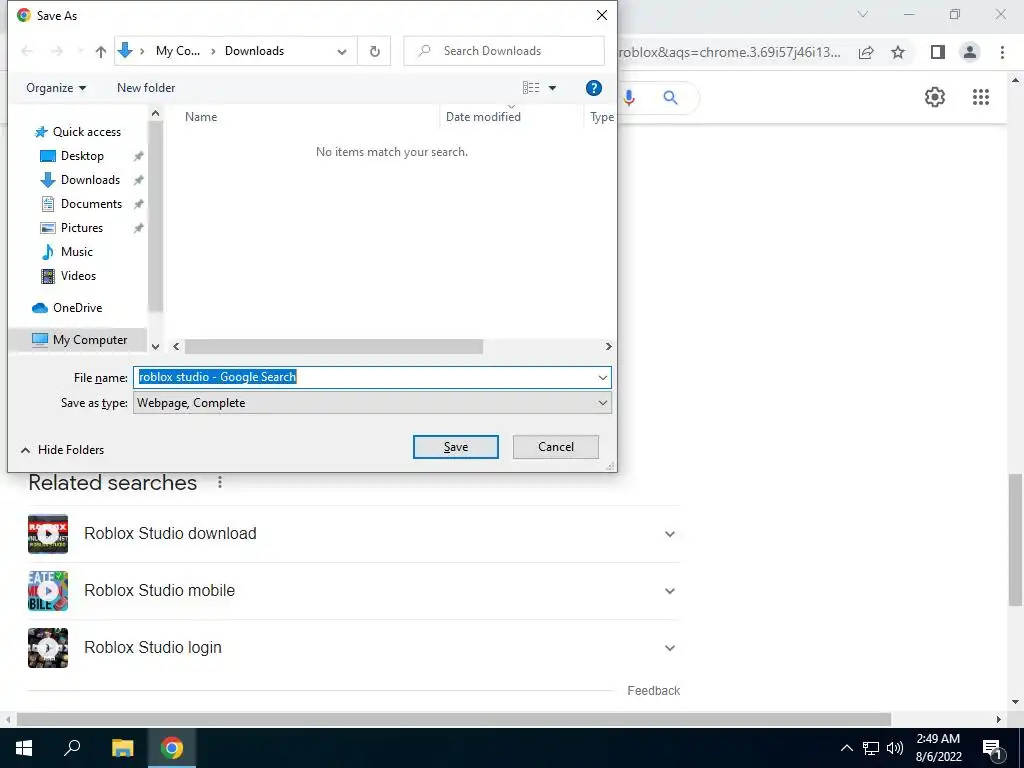Open Pictures in the navigation pane
This screenshot has width=1024, height=768.
pos(82,228)
